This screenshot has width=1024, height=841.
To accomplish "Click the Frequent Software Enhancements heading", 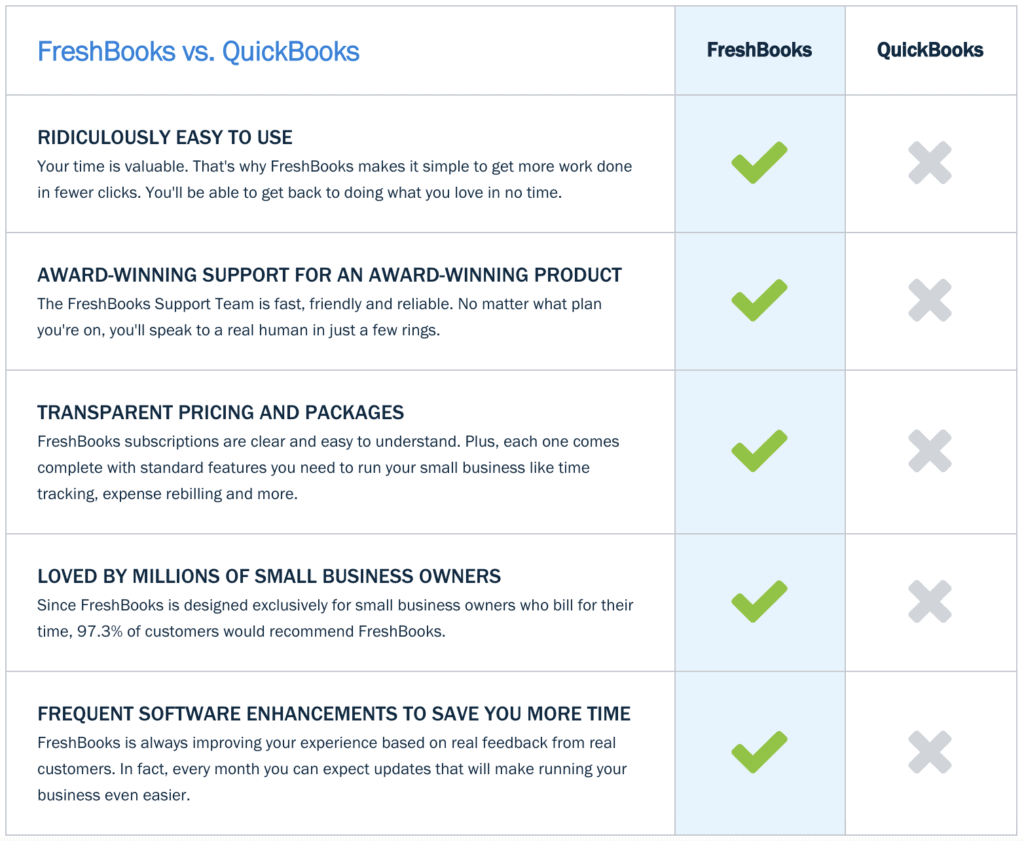I will pos(334,714).
